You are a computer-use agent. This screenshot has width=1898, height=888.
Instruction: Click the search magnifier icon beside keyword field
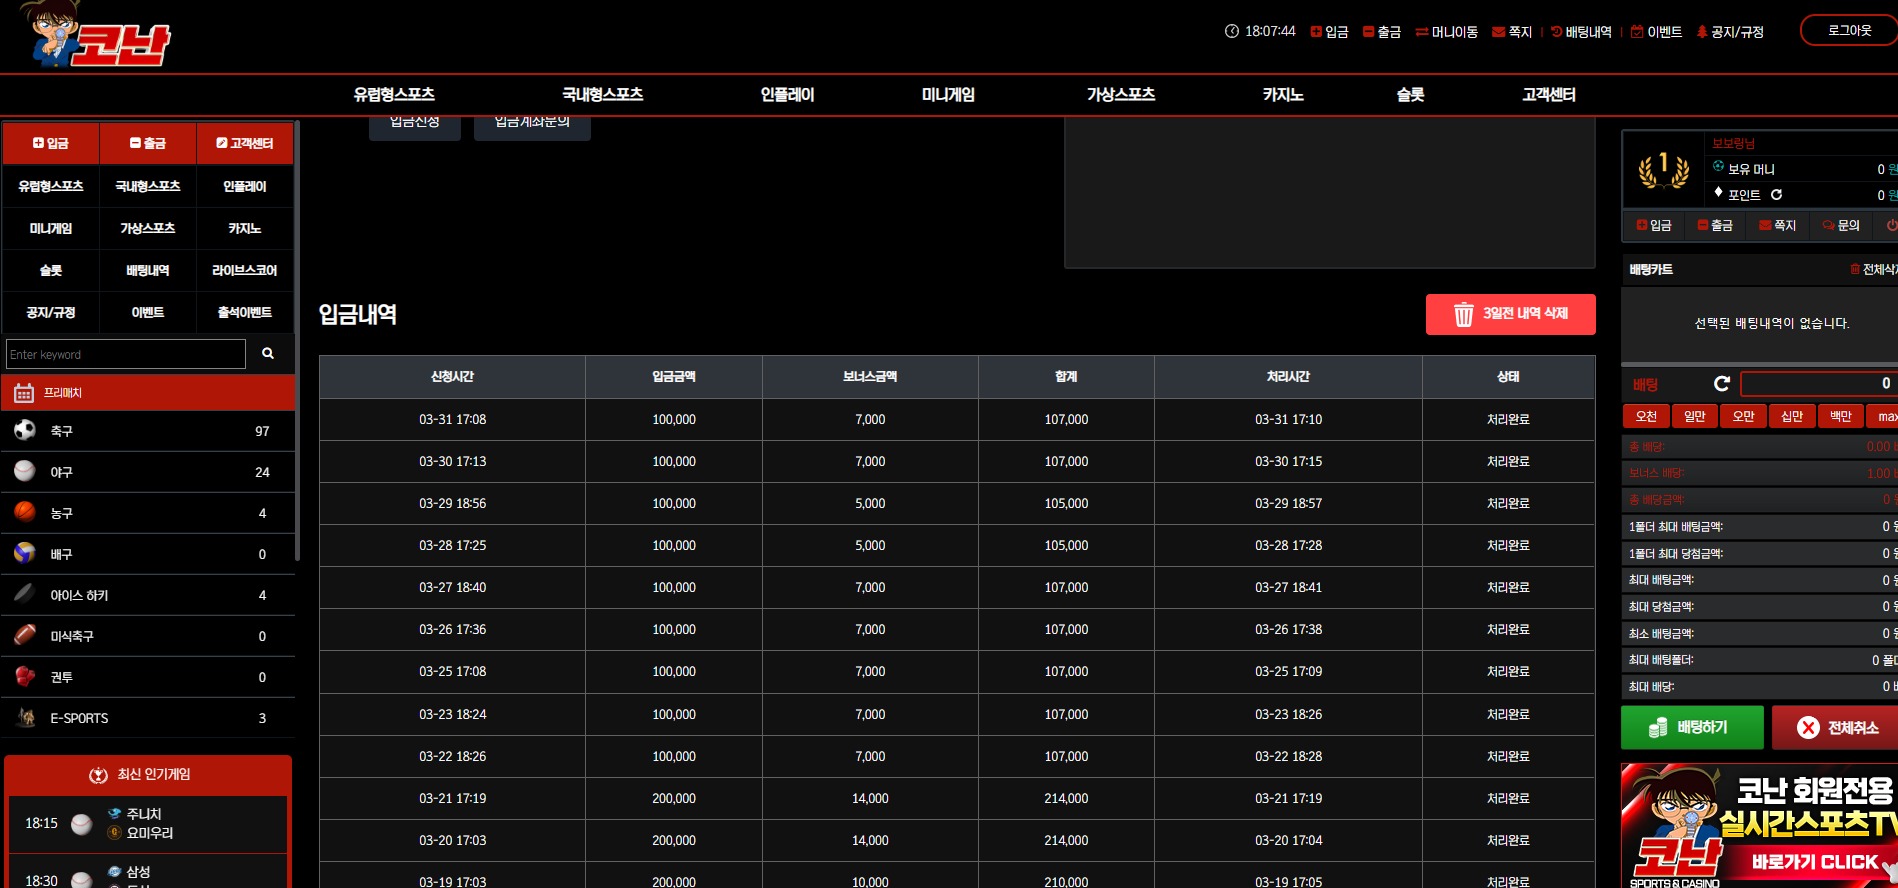268,353
